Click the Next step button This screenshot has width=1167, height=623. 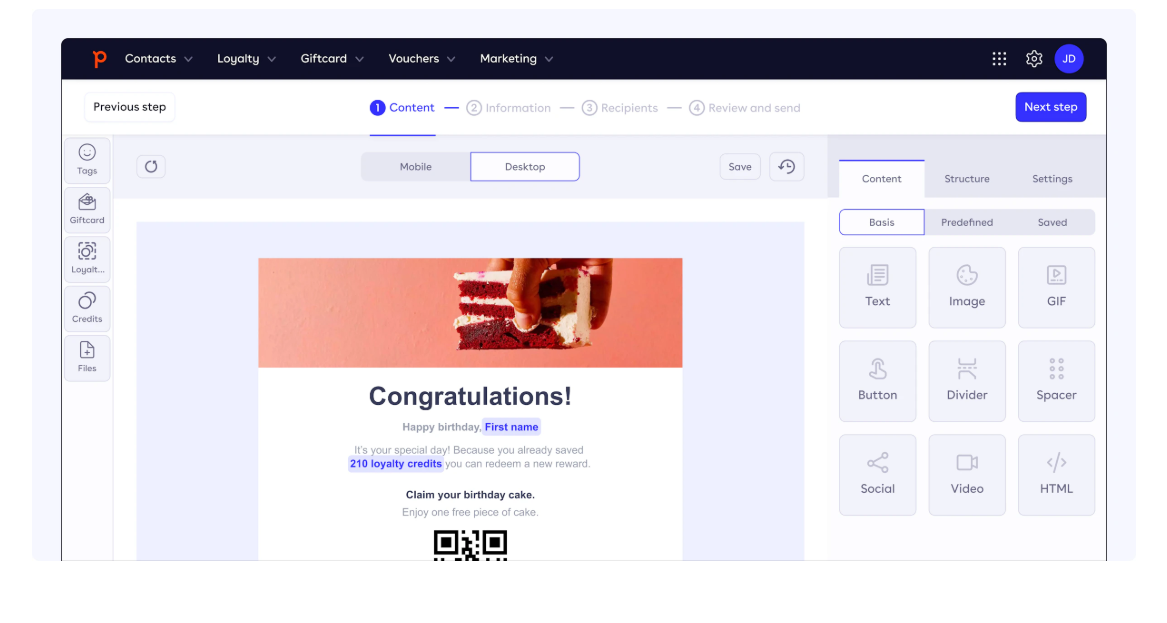(x=1050, y=107)
